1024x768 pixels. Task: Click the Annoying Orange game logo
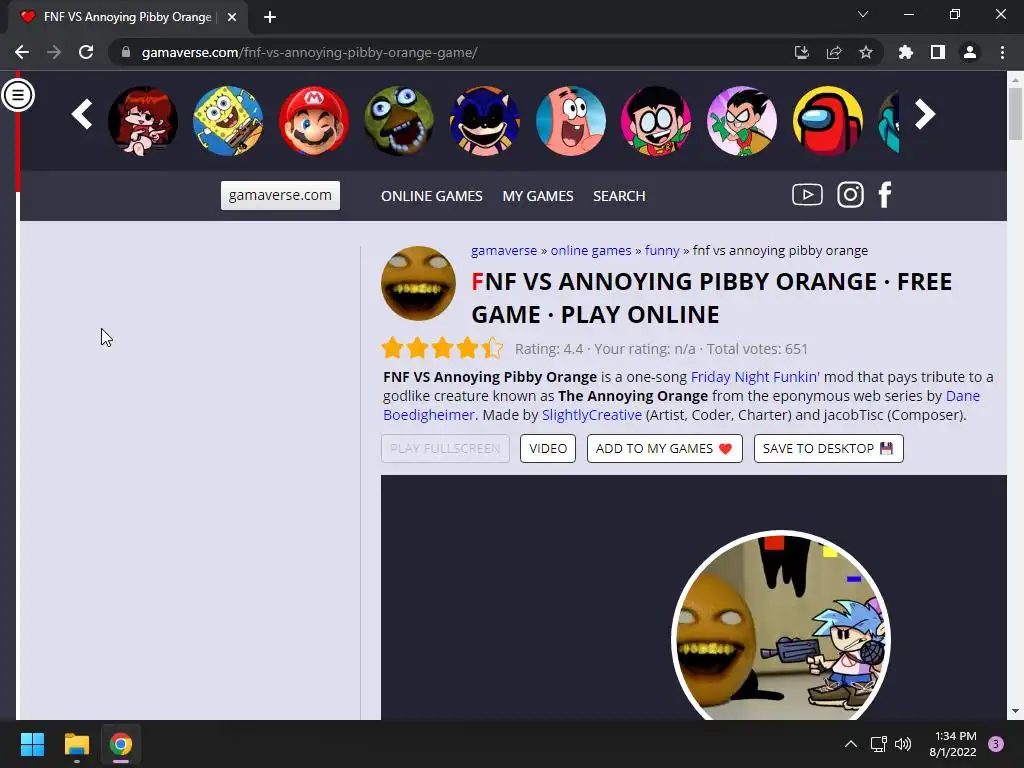(x=418, y=283)
